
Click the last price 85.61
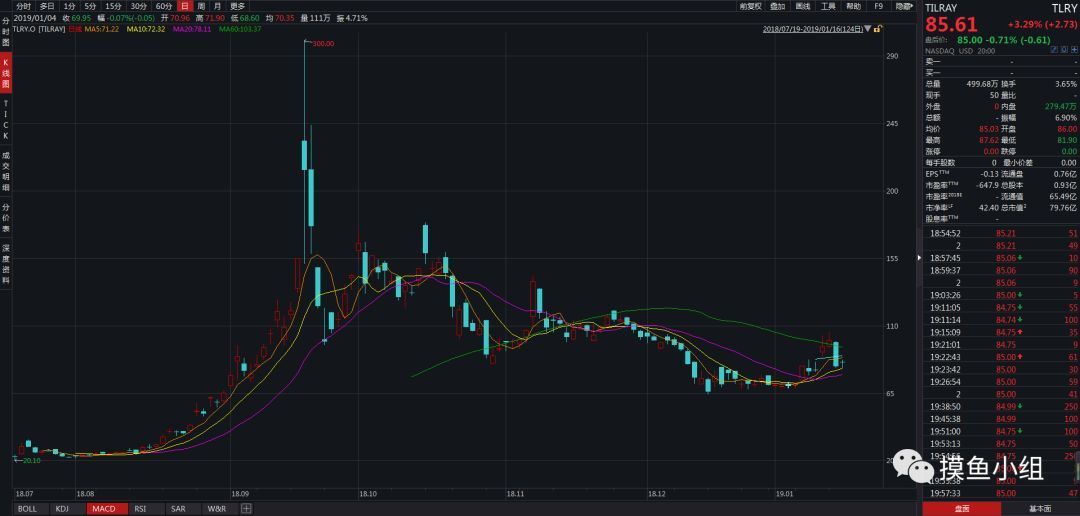[951, 25]
